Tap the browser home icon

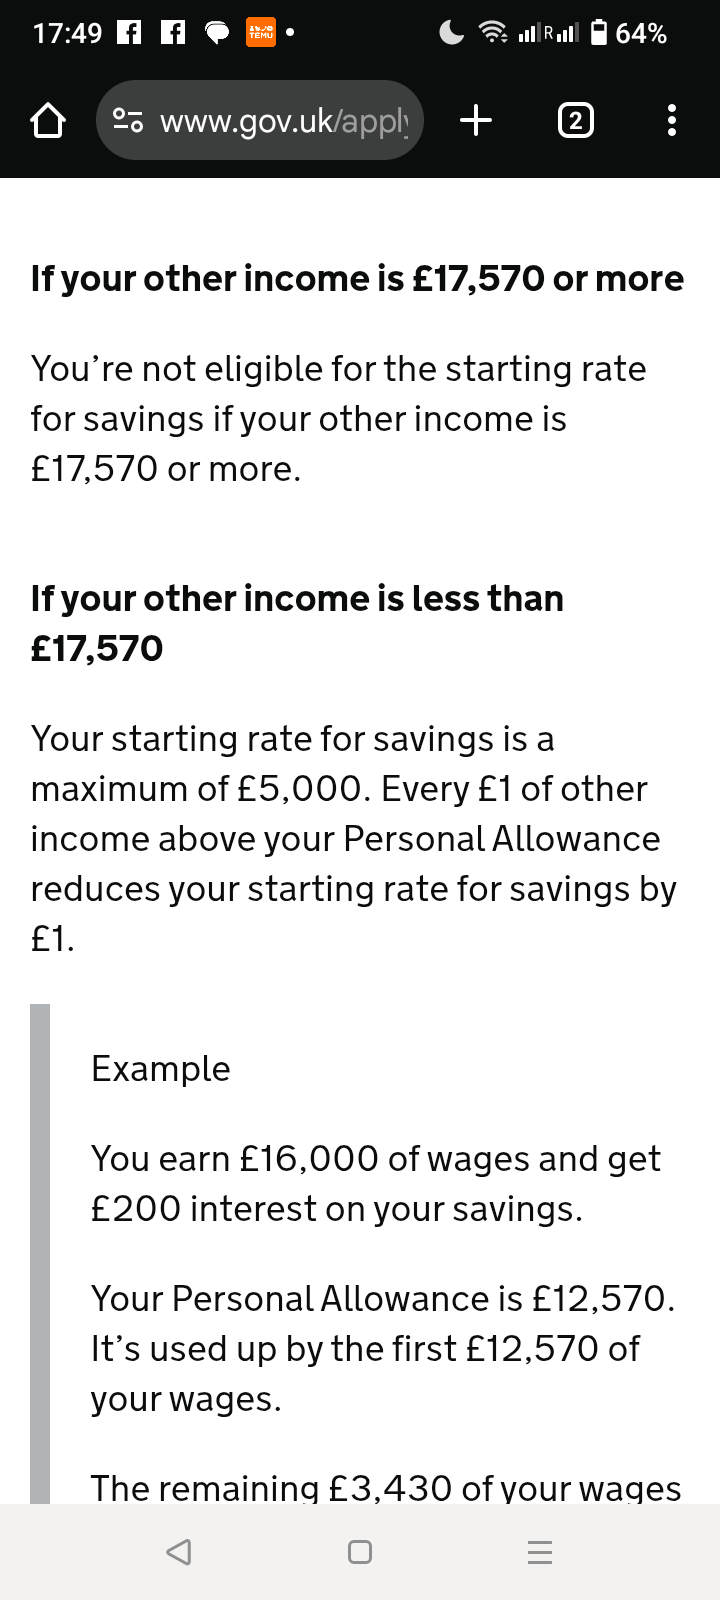[47, 122]
